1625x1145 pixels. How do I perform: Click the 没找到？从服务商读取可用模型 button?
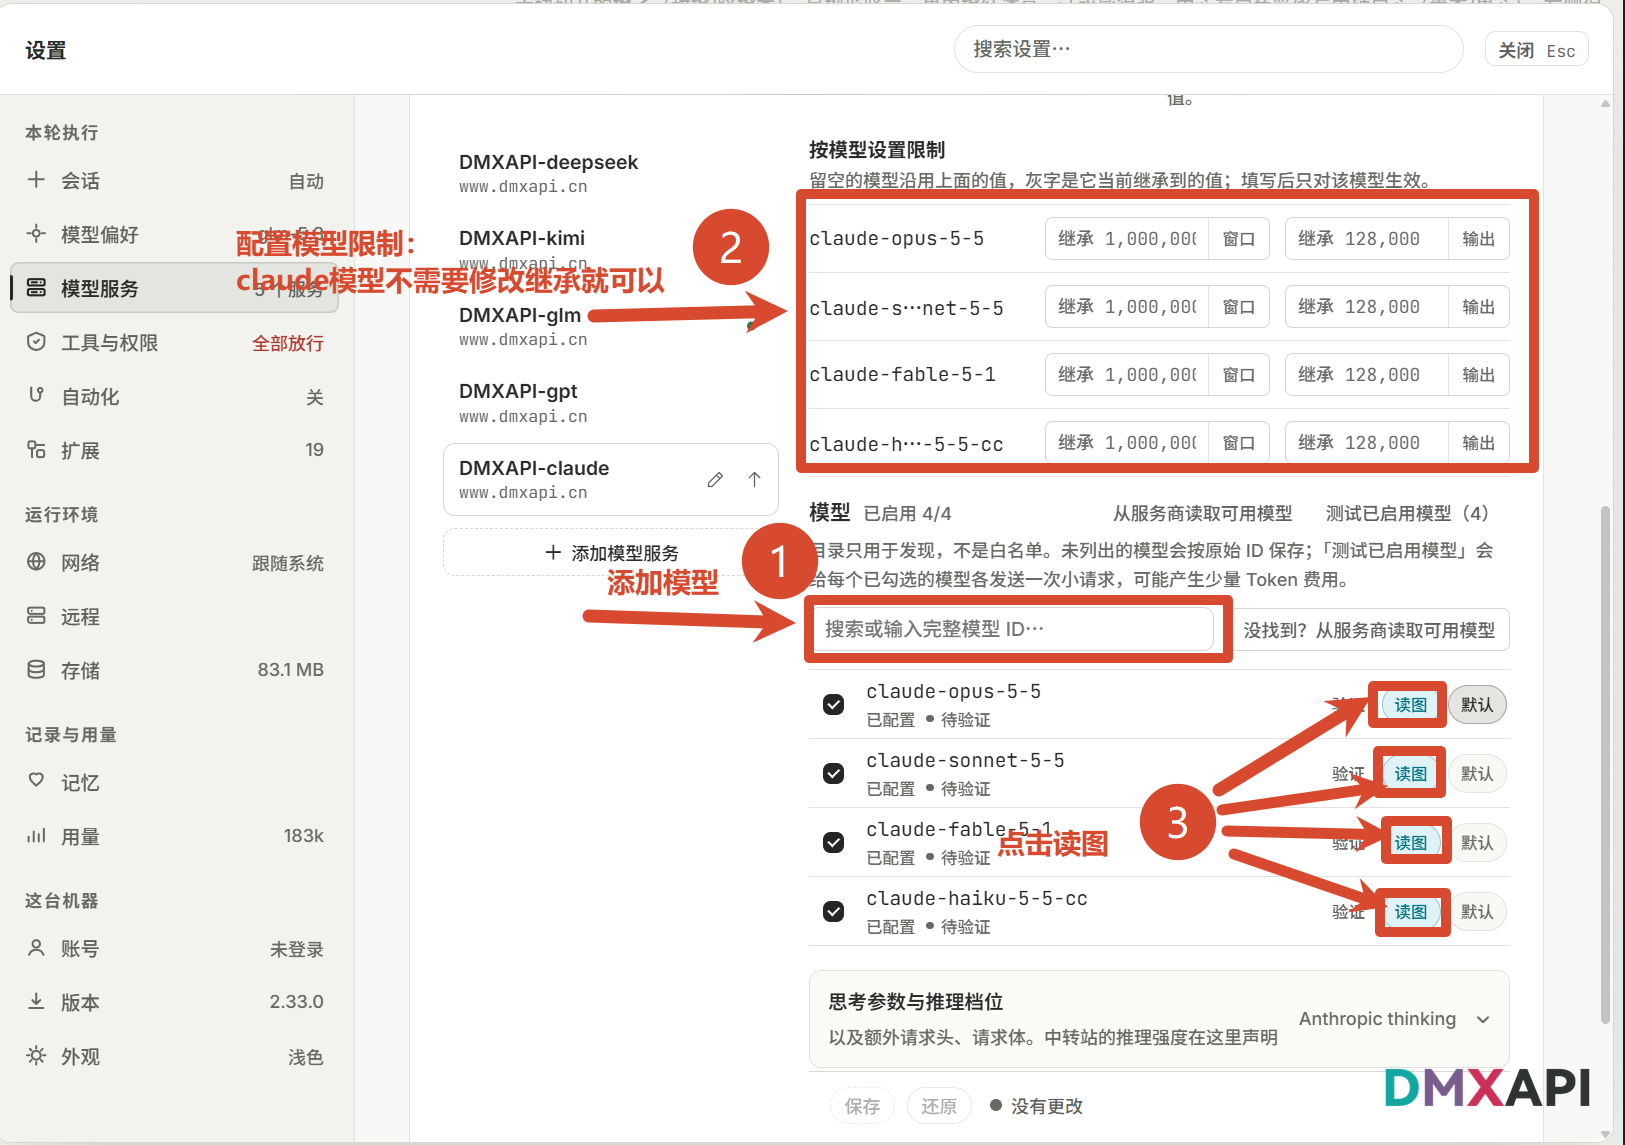pos(1369,630)
